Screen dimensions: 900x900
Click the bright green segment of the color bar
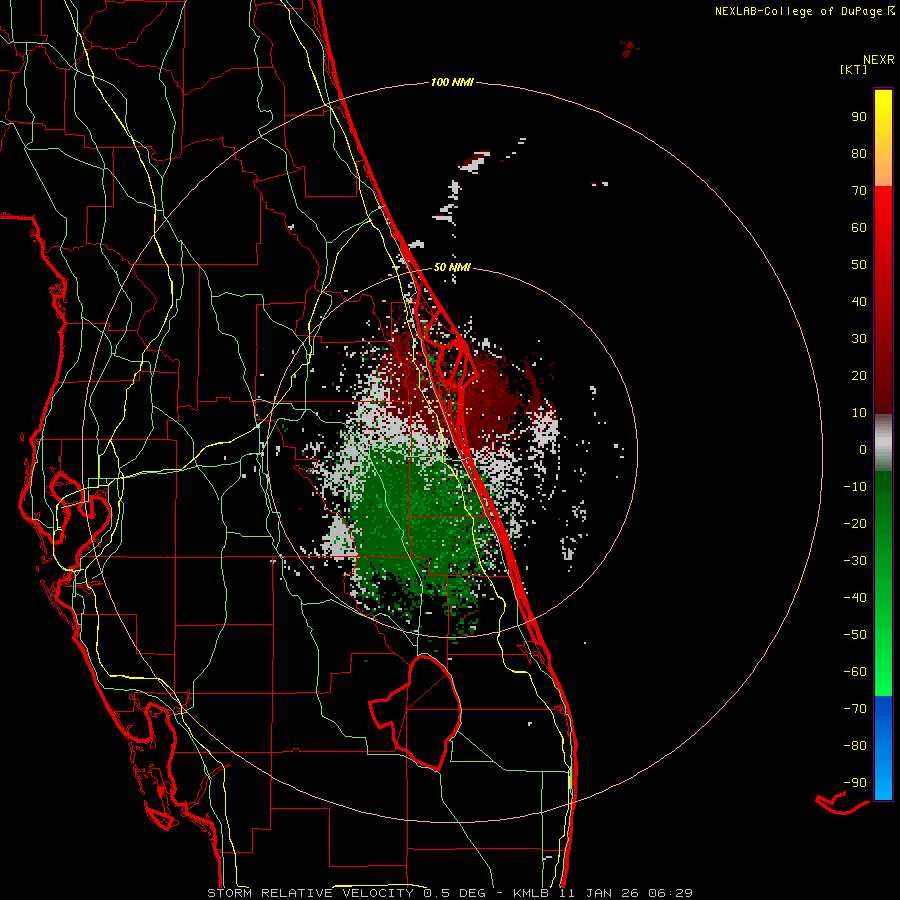click(x=883, y=584)
